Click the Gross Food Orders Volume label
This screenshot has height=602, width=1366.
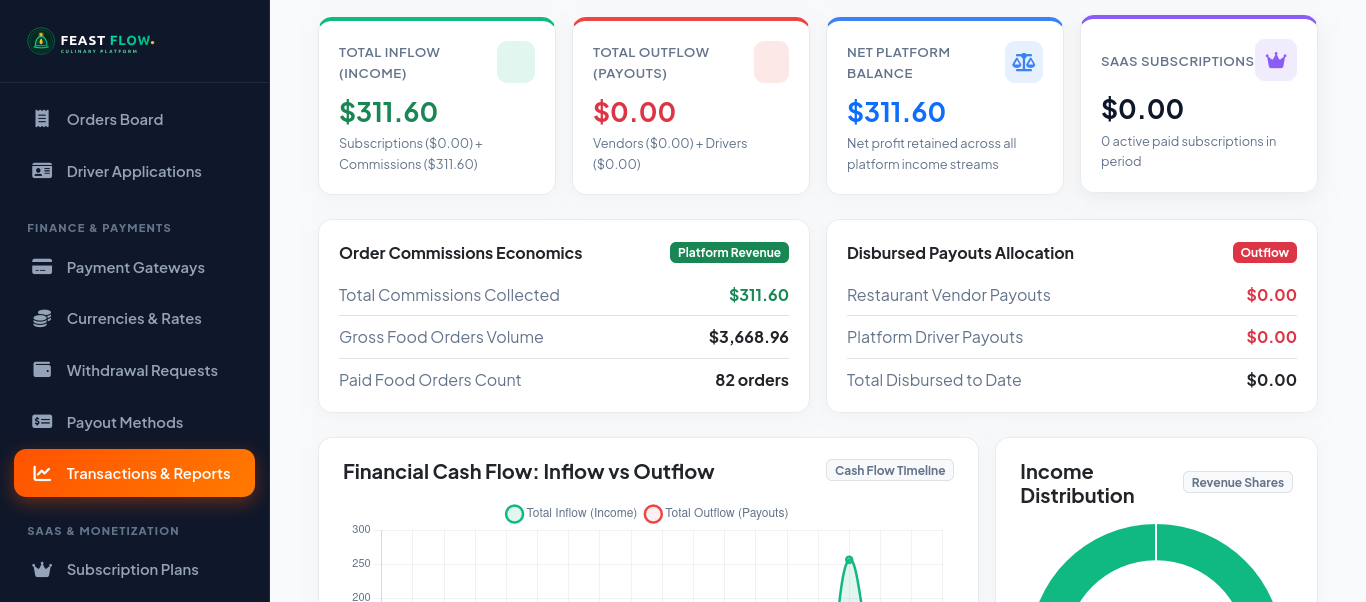[441, 337]
